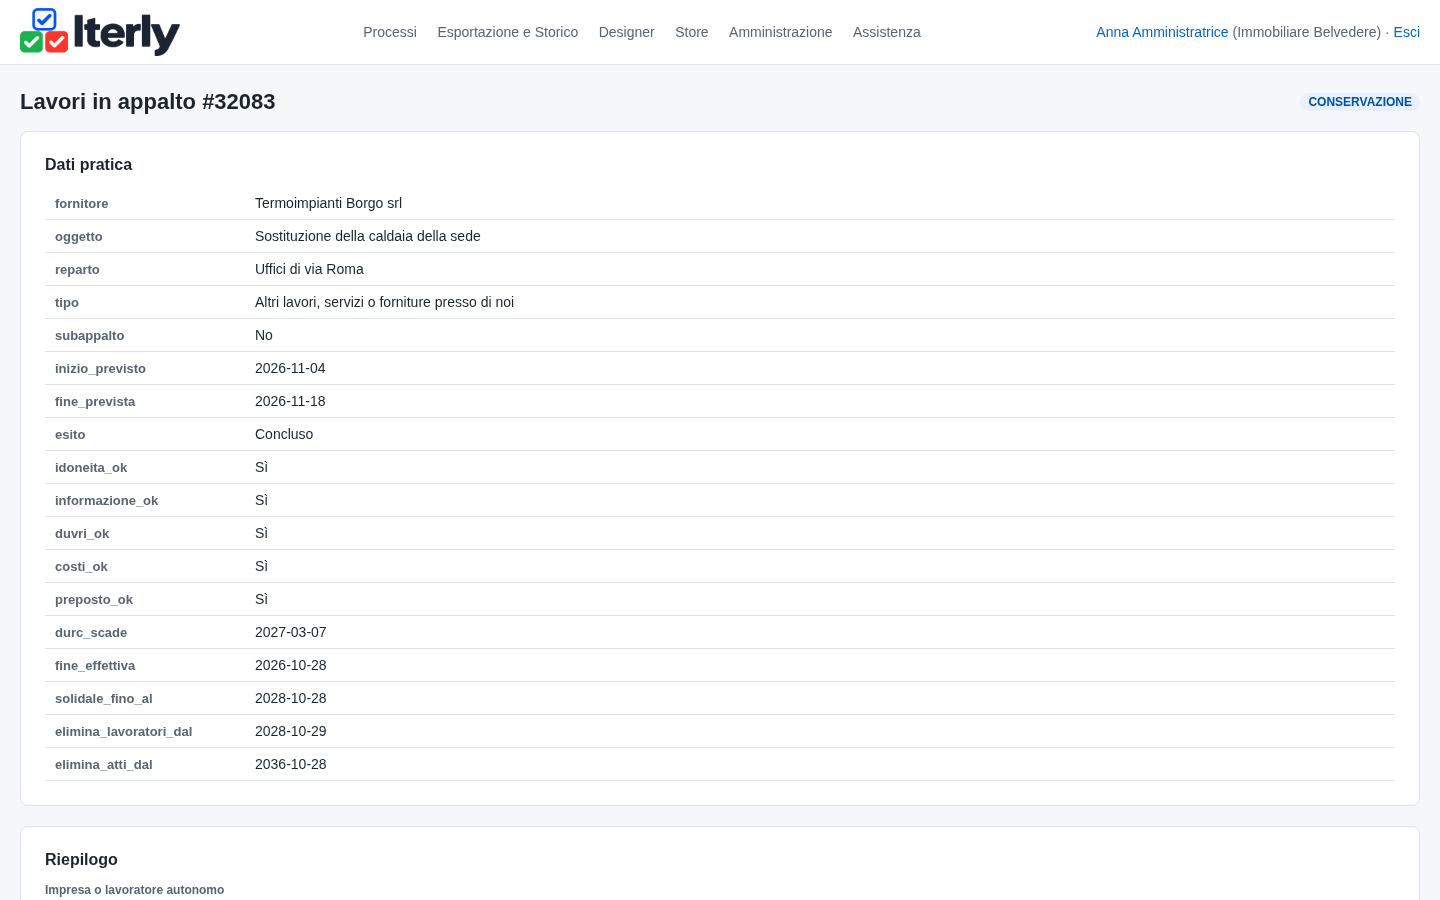The width and height of the screenshot is (1440, 900).
Task: Click the durc_scade field label
Action: coord(91,633)
